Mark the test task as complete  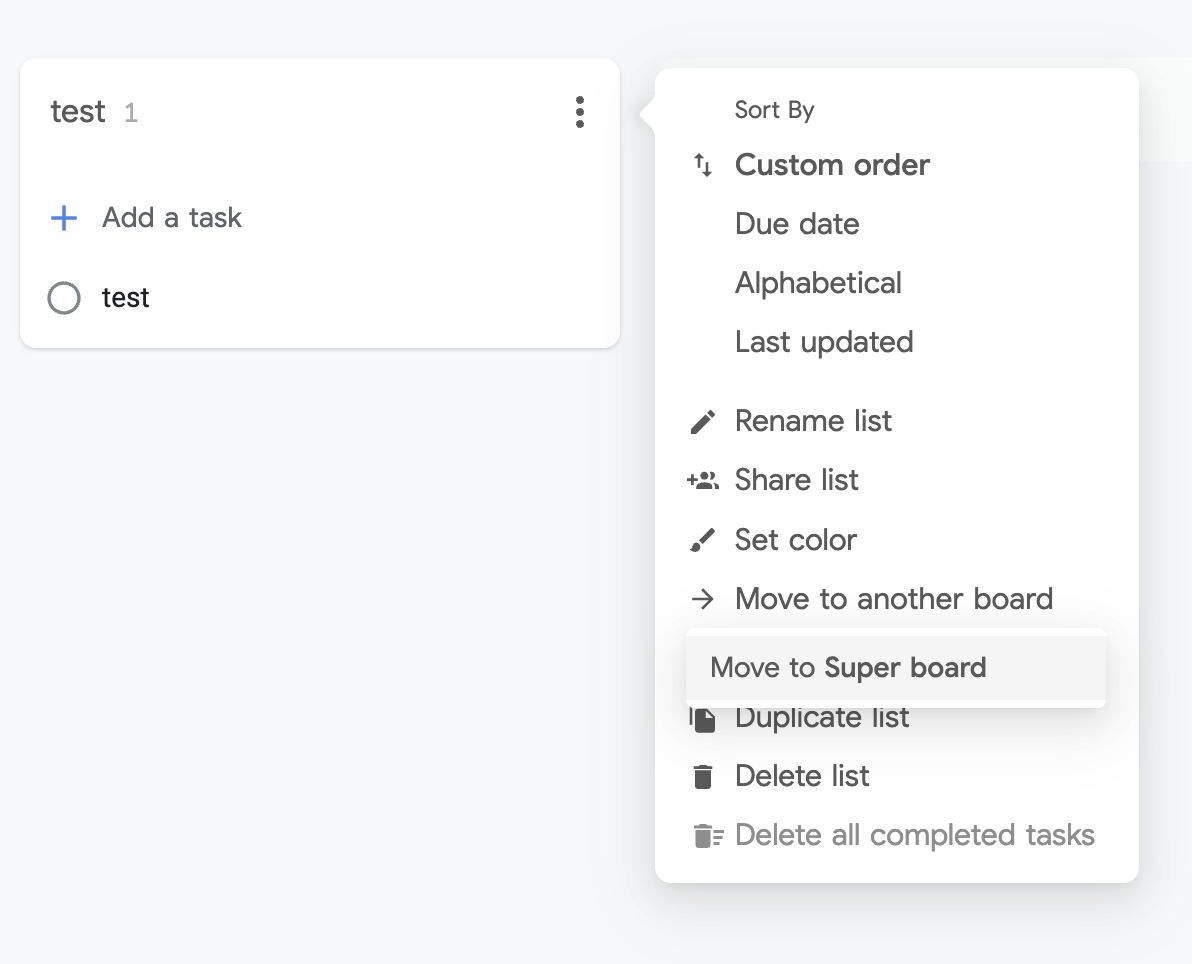click(x=64, y=298)
